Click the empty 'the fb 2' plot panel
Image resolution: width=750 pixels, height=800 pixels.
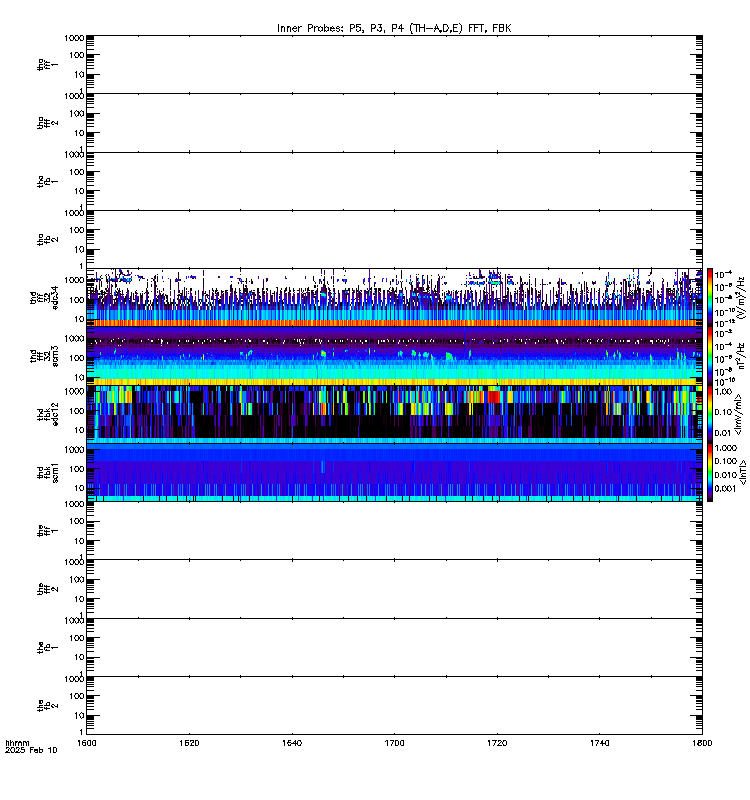394,706
